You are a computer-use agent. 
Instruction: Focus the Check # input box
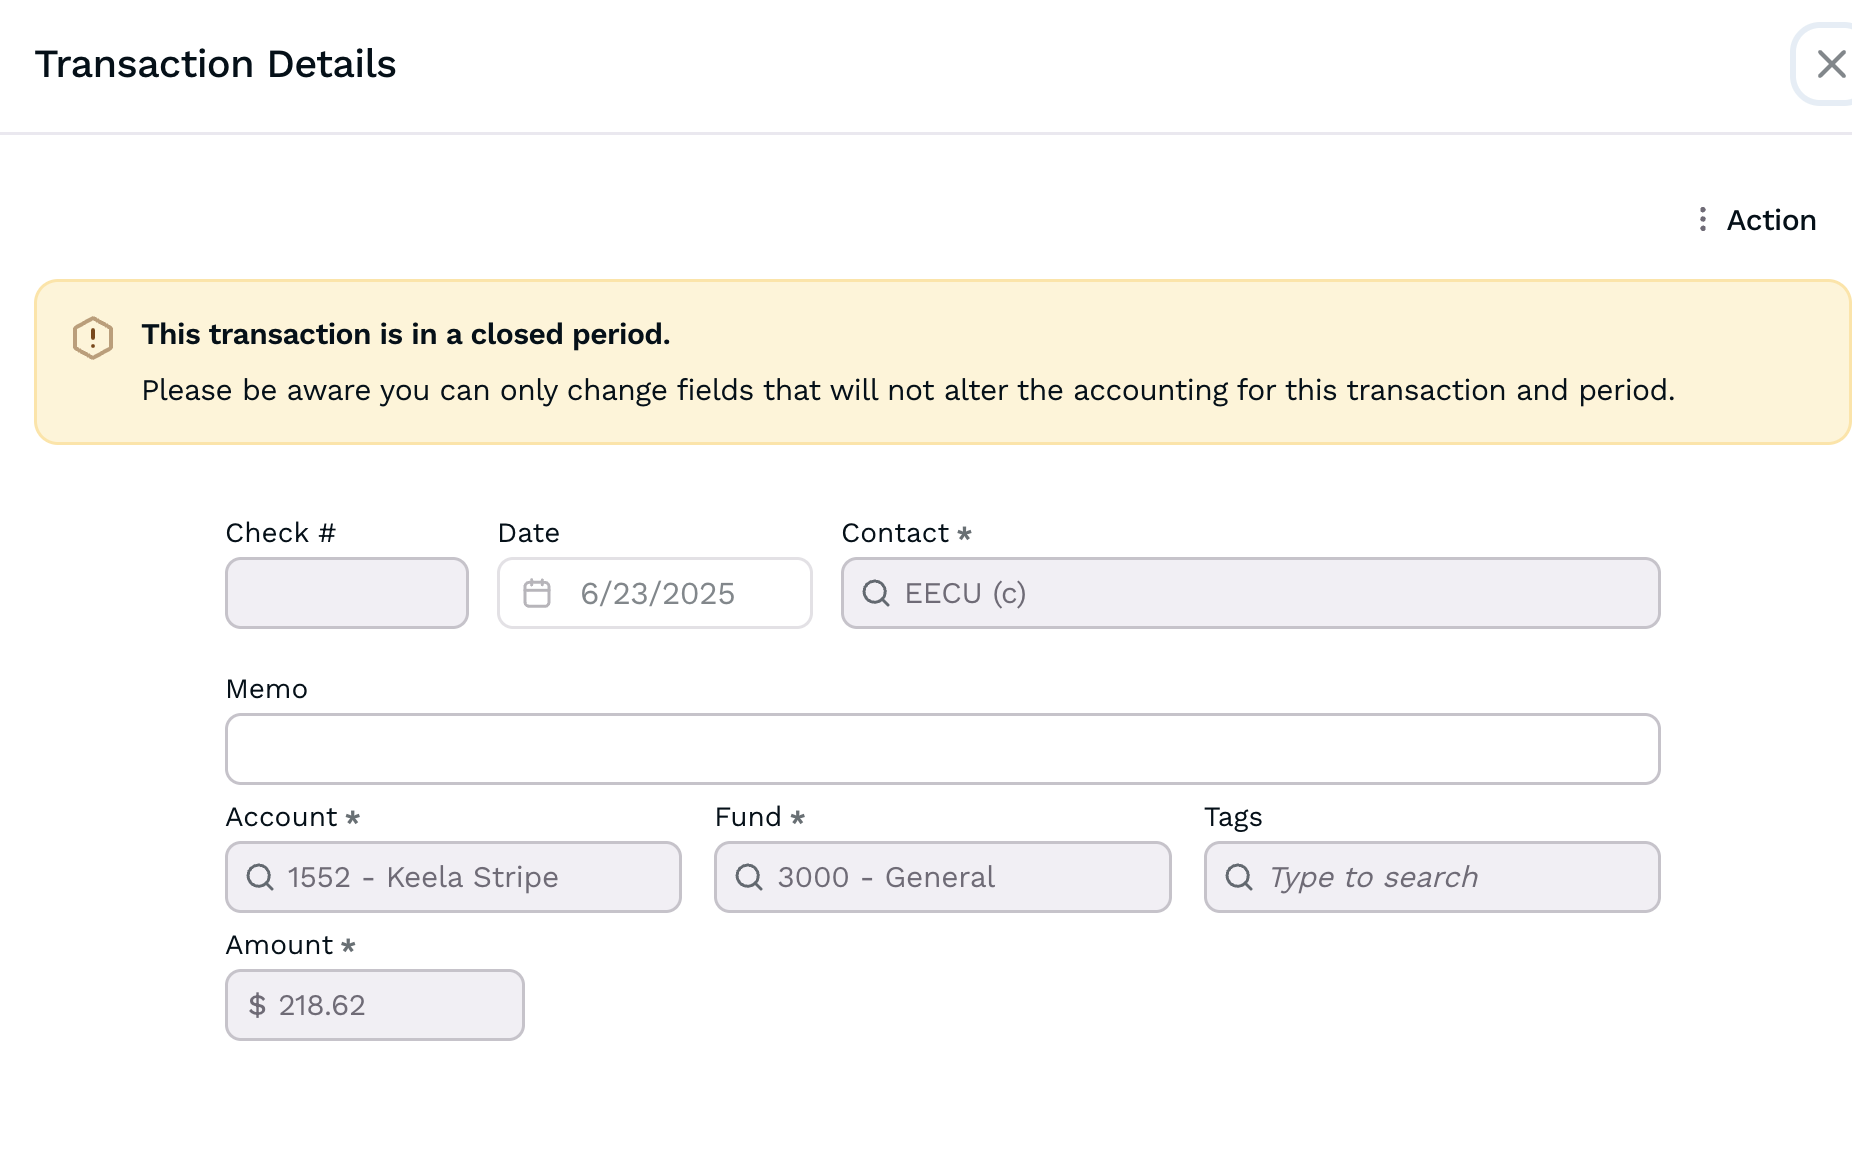point(346,593)
